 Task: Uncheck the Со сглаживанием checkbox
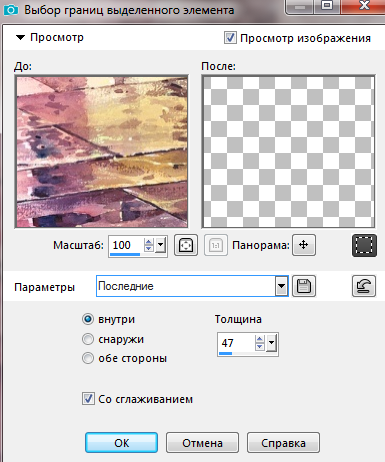(88, 399)
